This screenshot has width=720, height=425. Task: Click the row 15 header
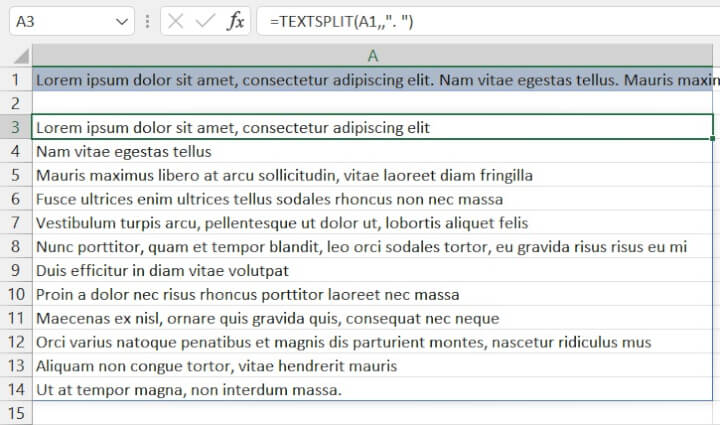tap(15, 413)
